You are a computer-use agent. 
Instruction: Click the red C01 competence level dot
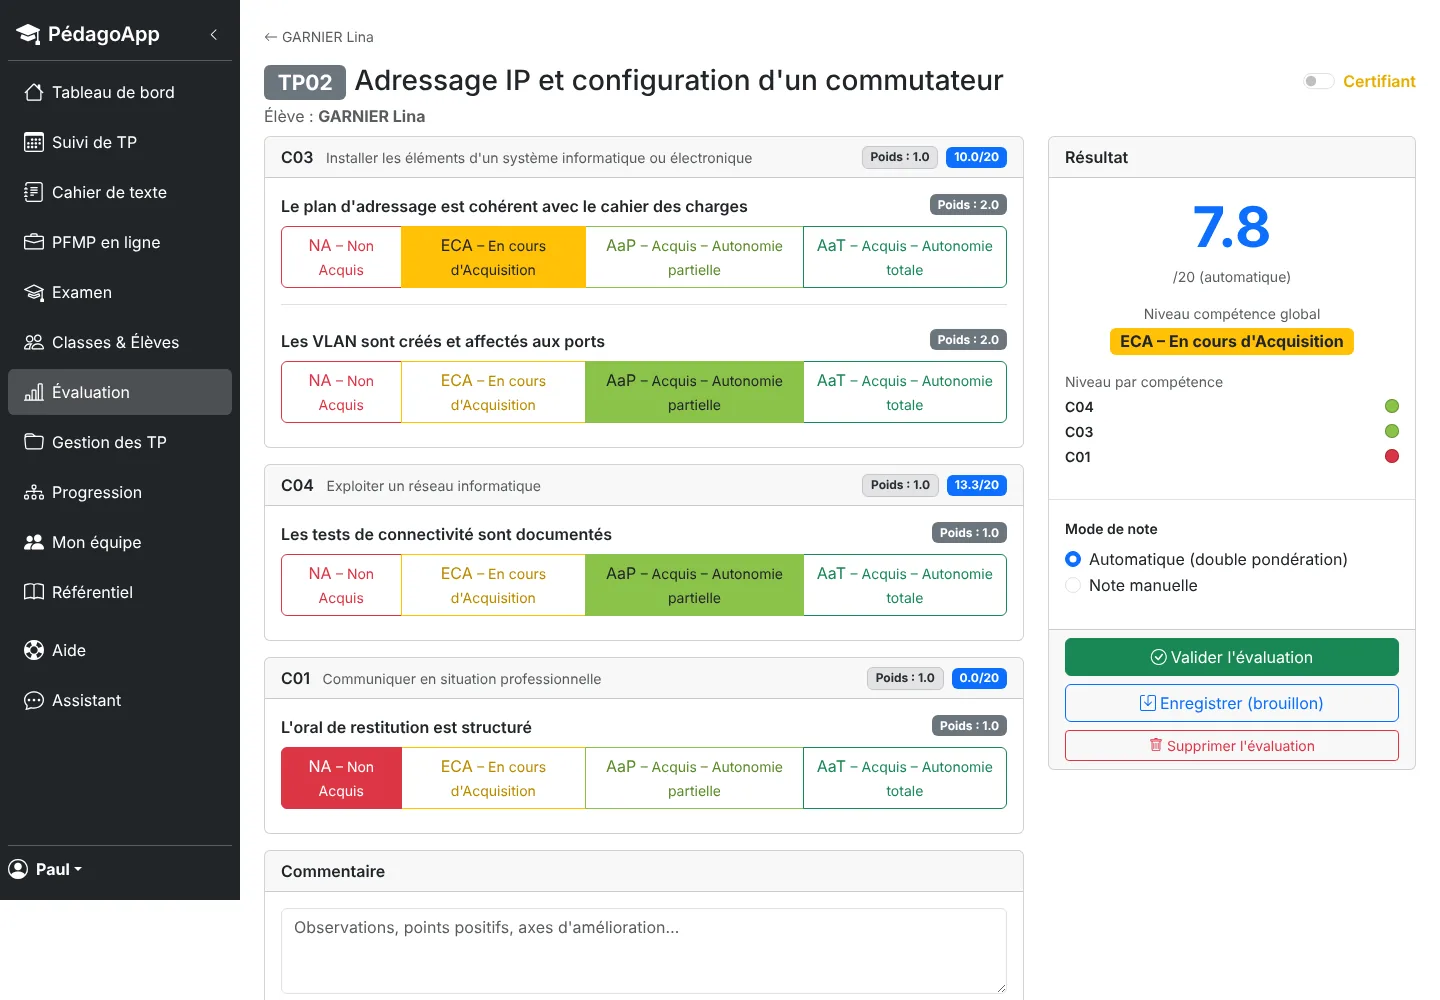(x=1392, y=456)
